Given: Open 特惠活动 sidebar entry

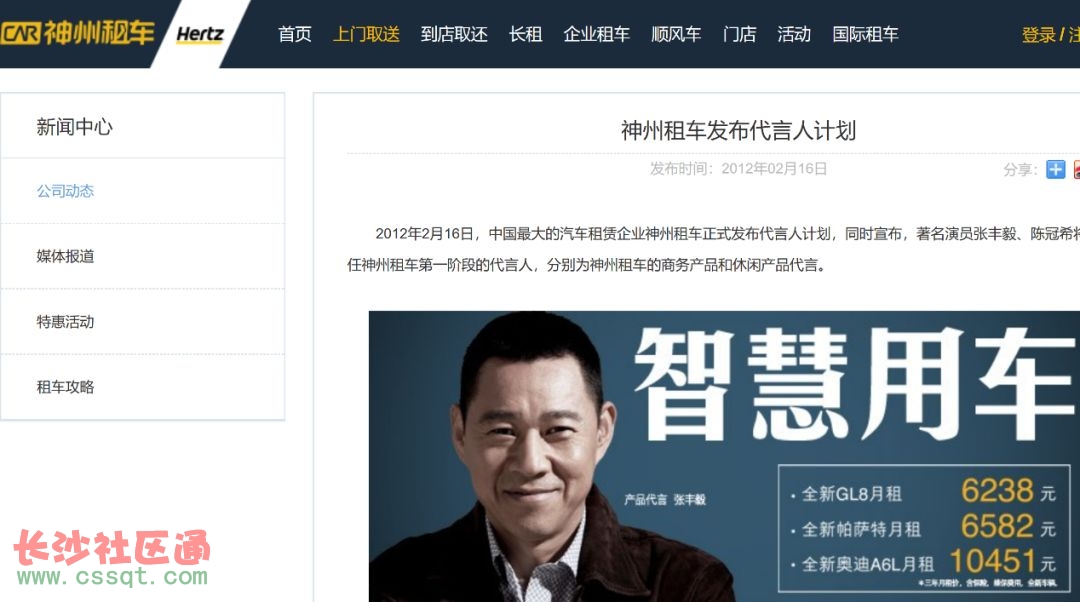Looking at the screenshot, I should 65,322.
